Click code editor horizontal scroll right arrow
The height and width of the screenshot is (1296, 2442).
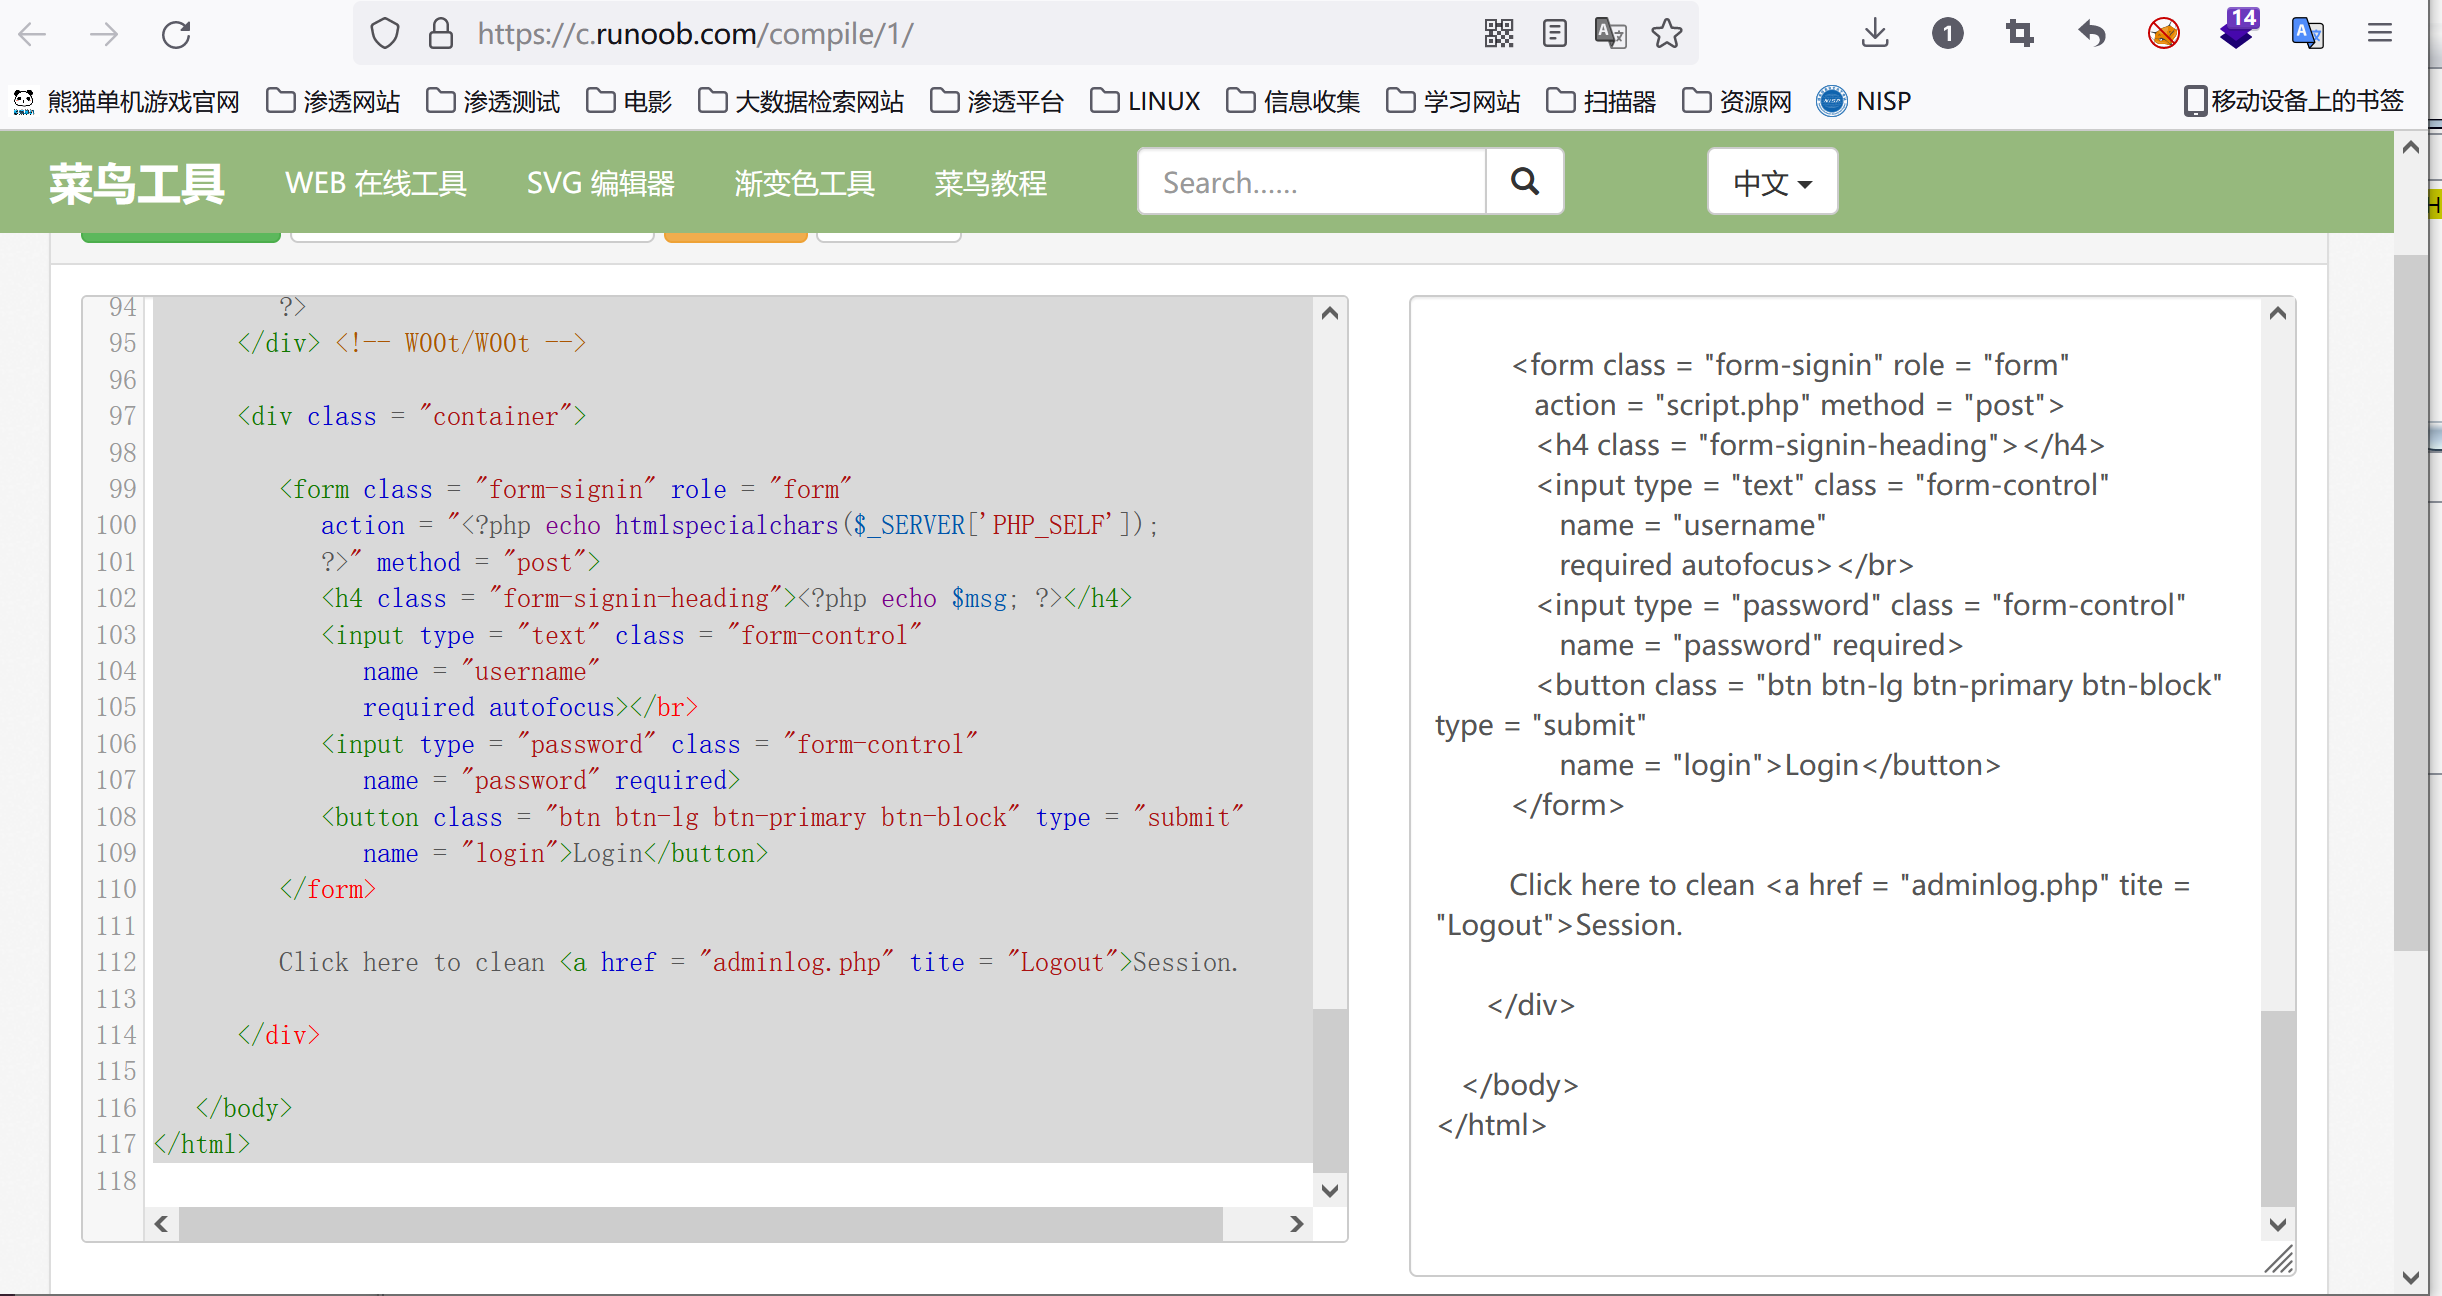[x=1297, y=1224]
